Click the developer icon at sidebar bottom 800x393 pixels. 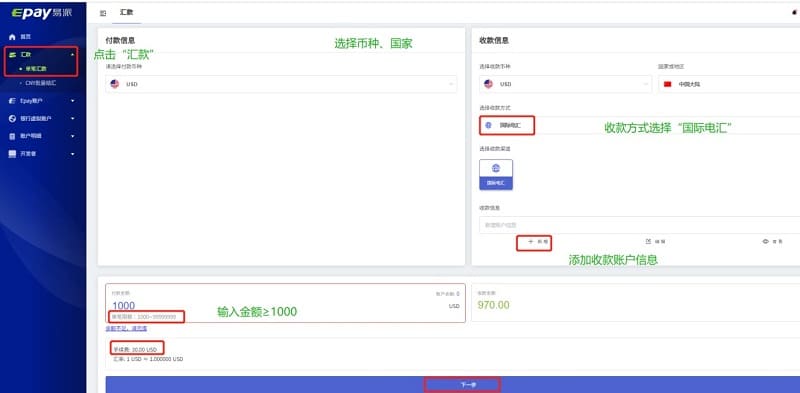13,154
